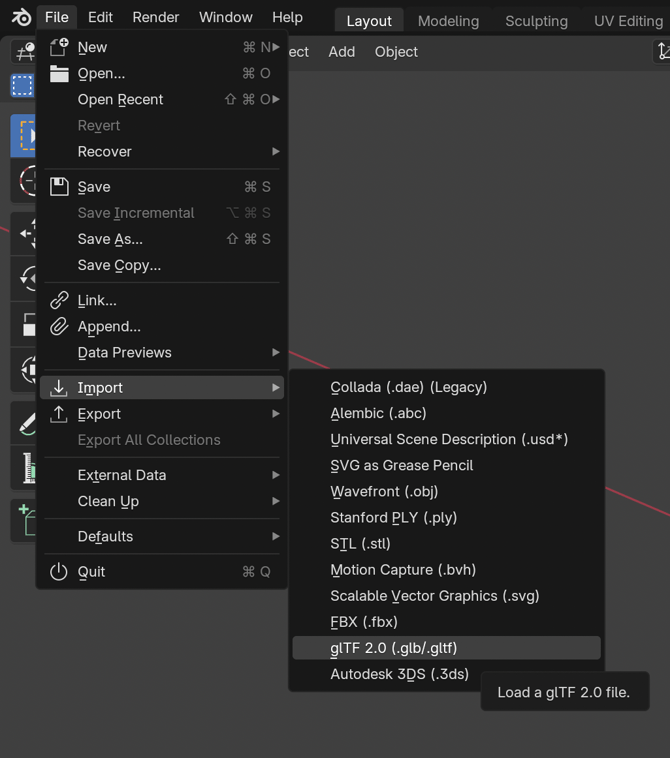Click the Link chain icon
This screenshot has height=758, width=670.
click(x=59, y=300)
